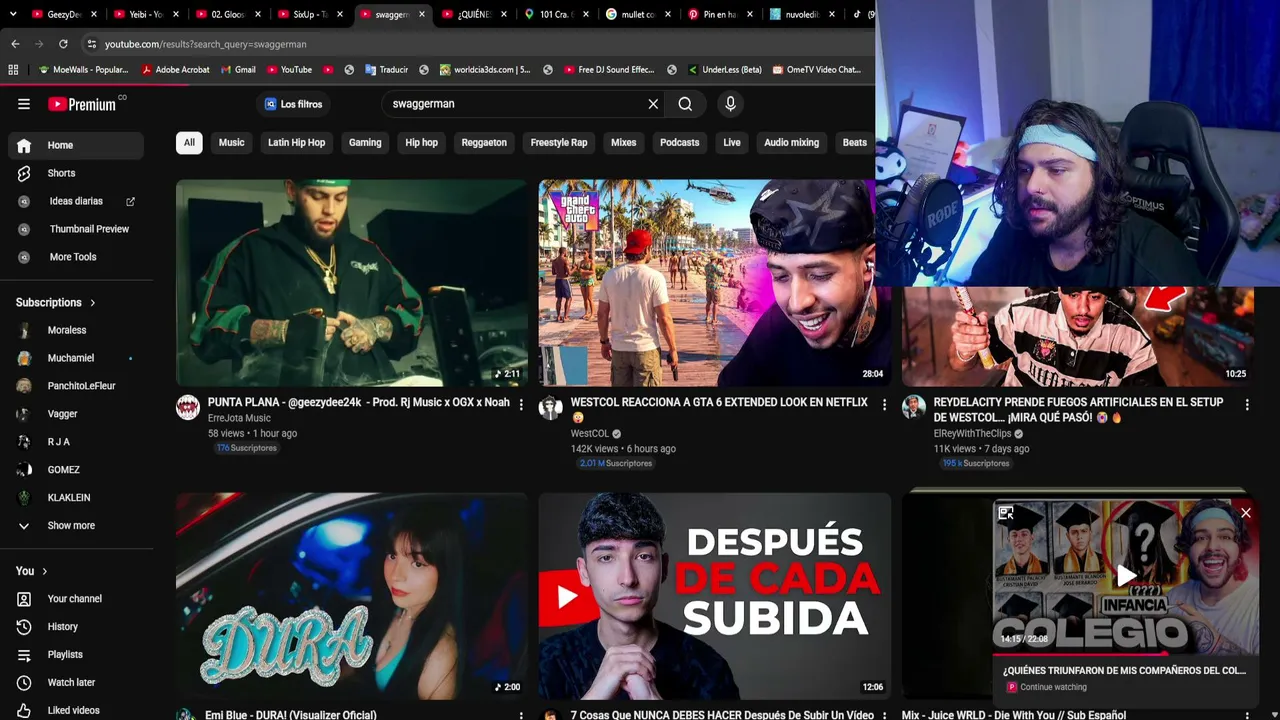Open Liked videos

[76, 710]
